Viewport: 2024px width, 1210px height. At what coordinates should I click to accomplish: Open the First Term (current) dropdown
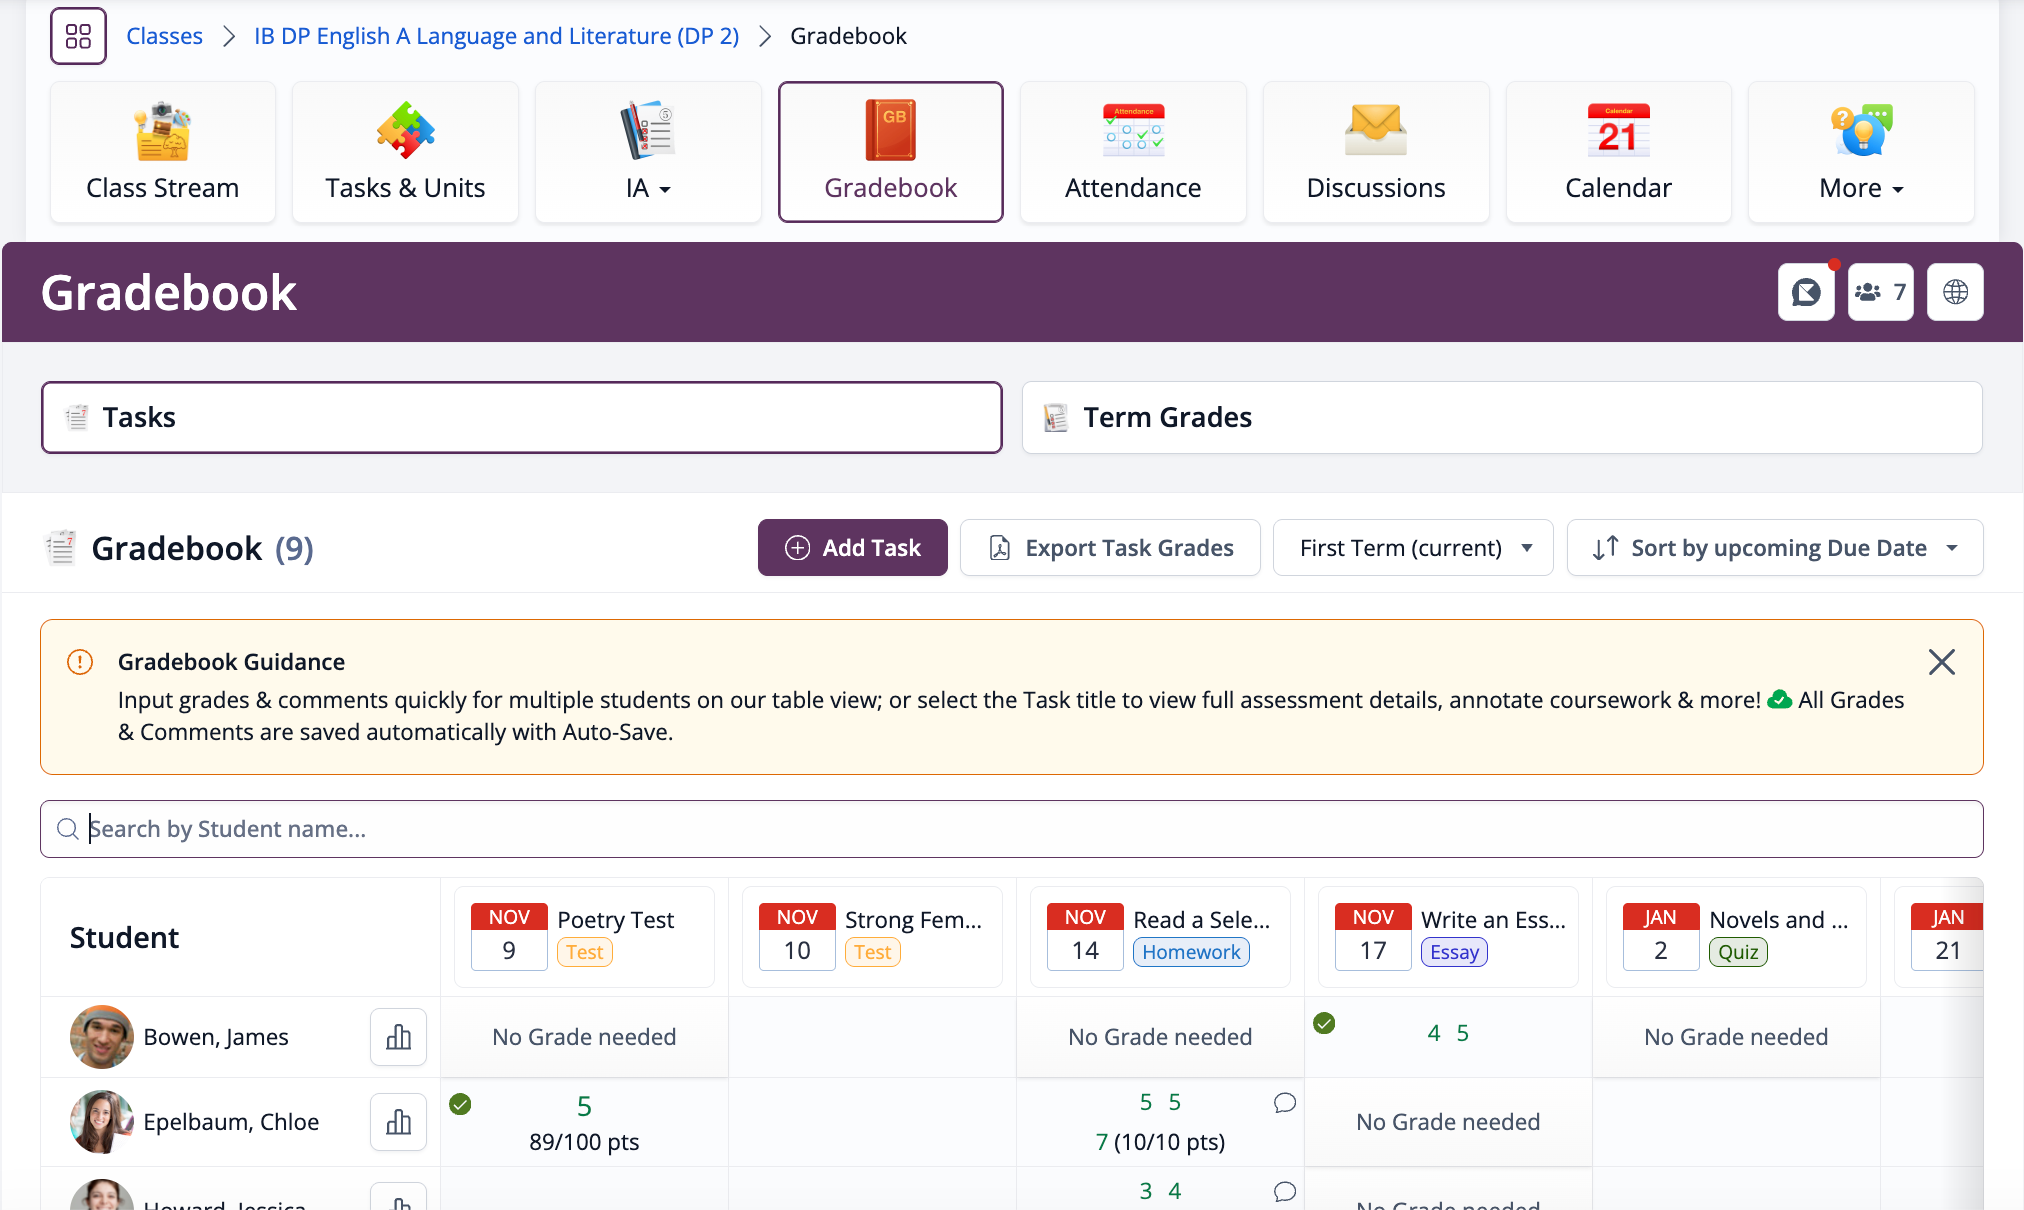(1412, 548)
